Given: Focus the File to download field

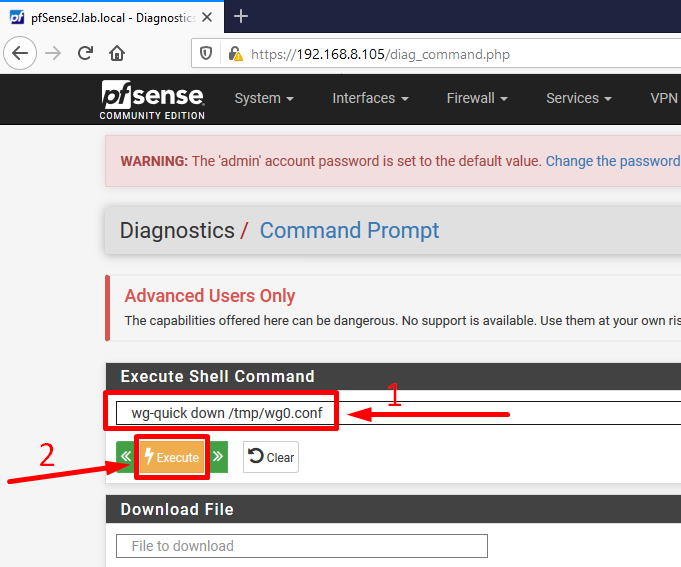Looking at the screenshot, I should tap(302, 546).
